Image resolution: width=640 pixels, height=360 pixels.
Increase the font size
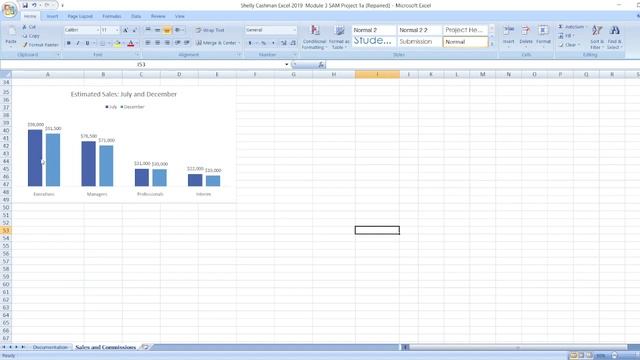click(125, 30)
